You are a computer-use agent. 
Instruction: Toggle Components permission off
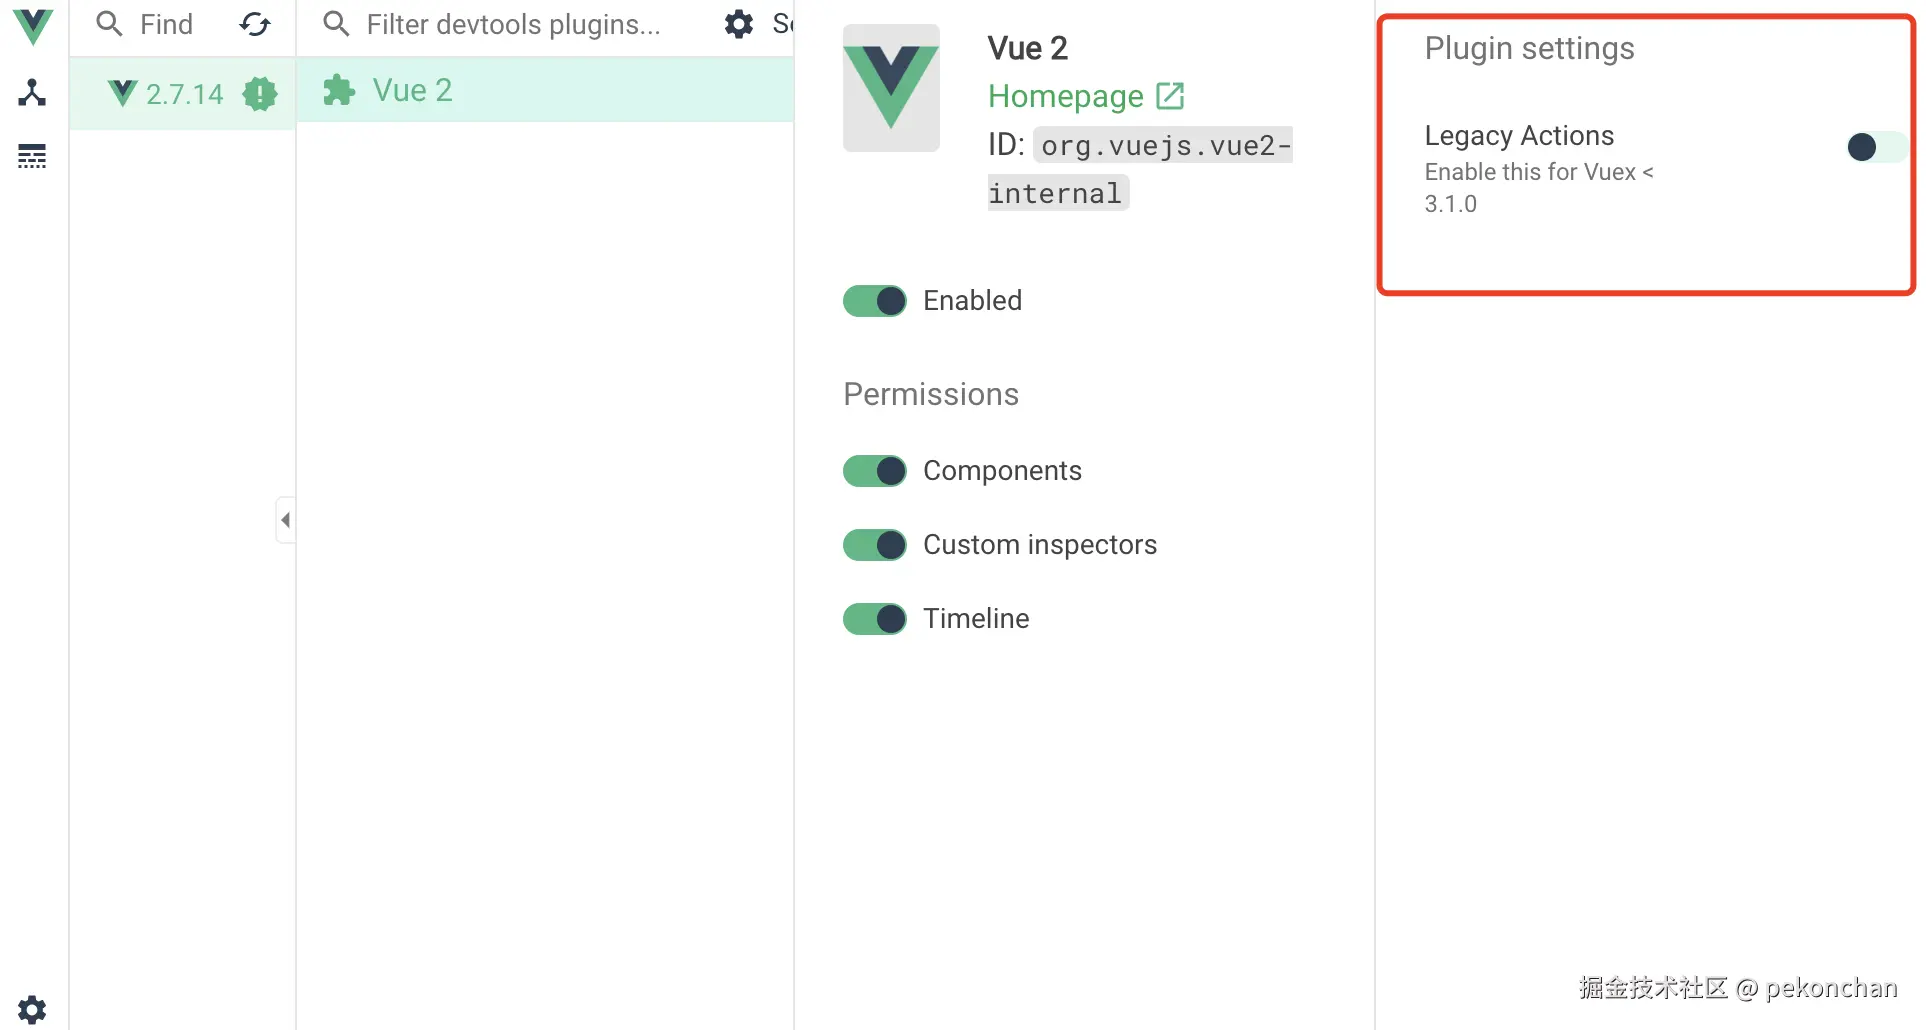click(x=875, y=471)
